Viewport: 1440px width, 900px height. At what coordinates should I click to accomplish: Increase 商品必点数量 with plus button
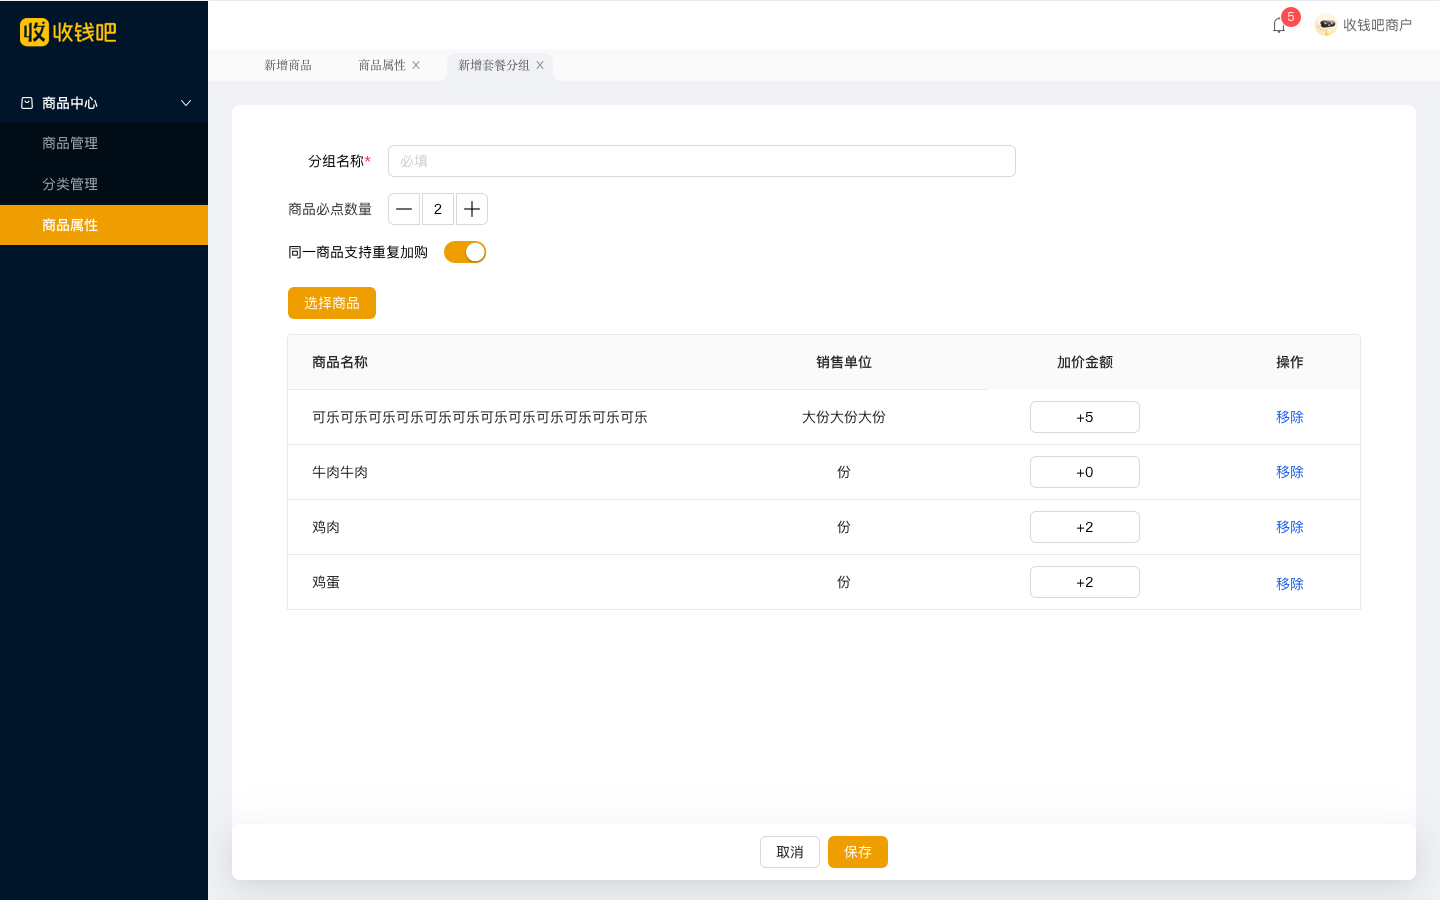tap(472, 209)
